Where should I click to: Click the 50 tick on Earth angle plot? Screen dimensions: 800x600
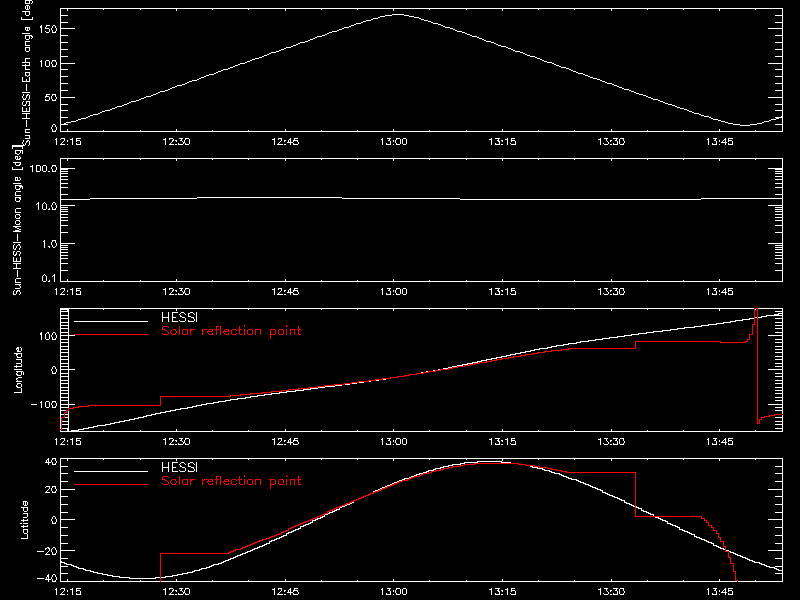click(51, 97)
